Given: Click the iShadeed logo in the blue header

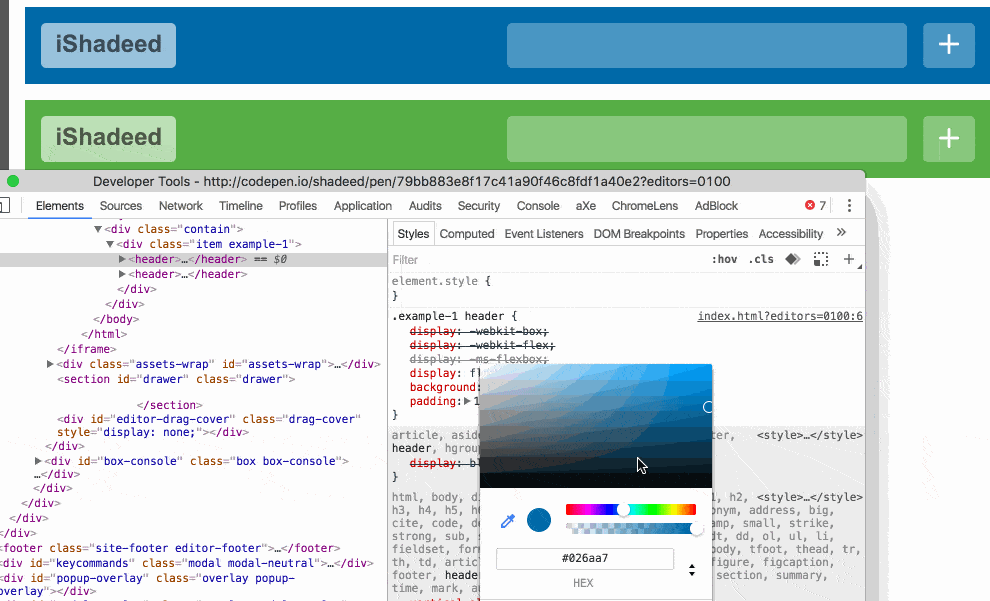Looking at the screenshot, I should 108,45.
